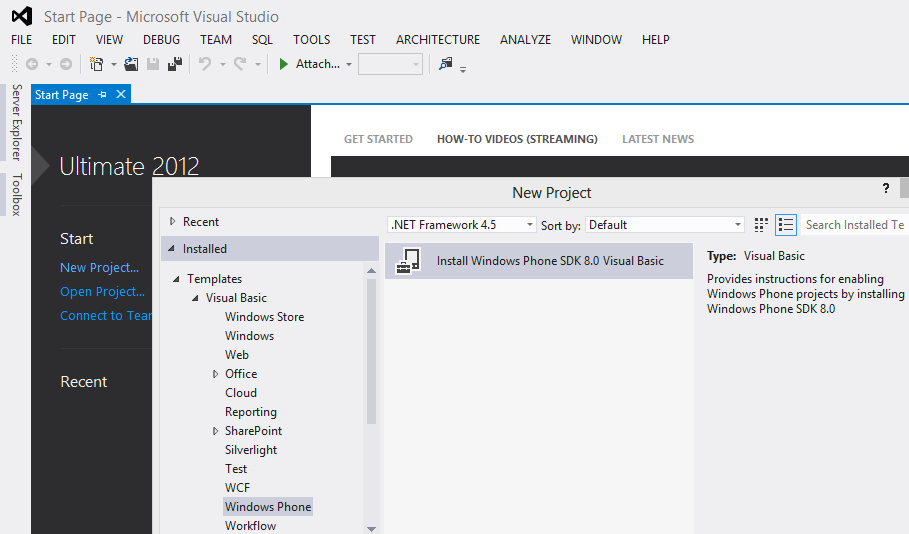
Task: Collapse the Visual Basic tree node
Action: click(x=195, y=298)
